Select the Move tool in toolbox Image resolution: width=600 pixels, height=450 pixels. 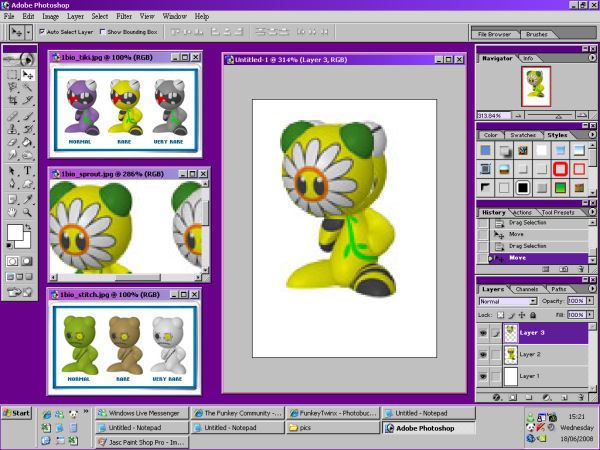(27, 75)
